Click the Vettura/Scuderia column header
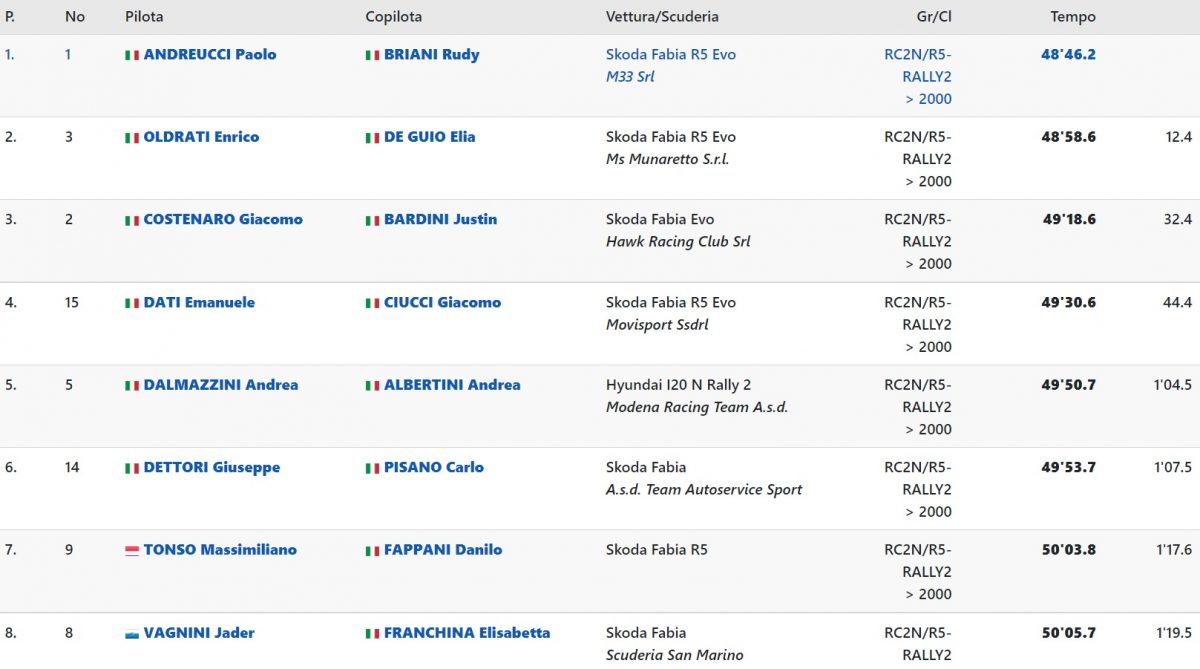 point(662,17)
